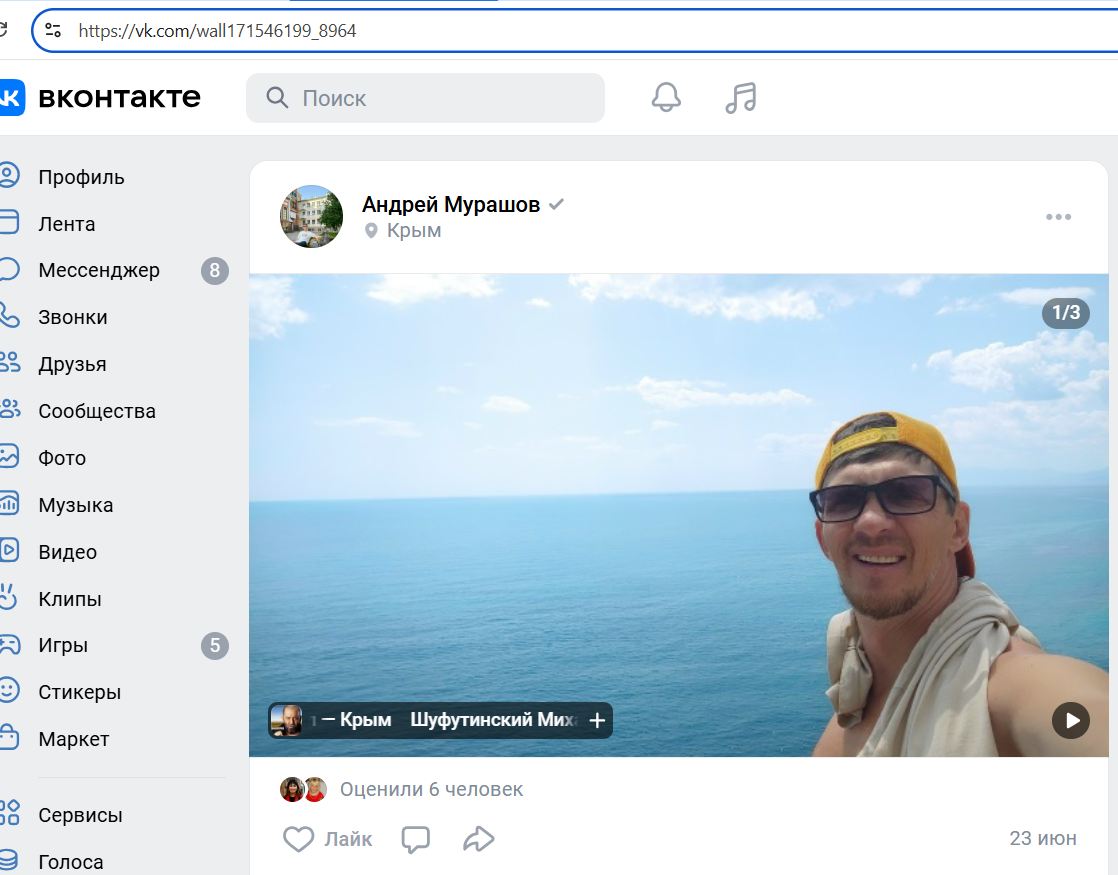Add the song Шуфутинский to your music

[597, 719]
